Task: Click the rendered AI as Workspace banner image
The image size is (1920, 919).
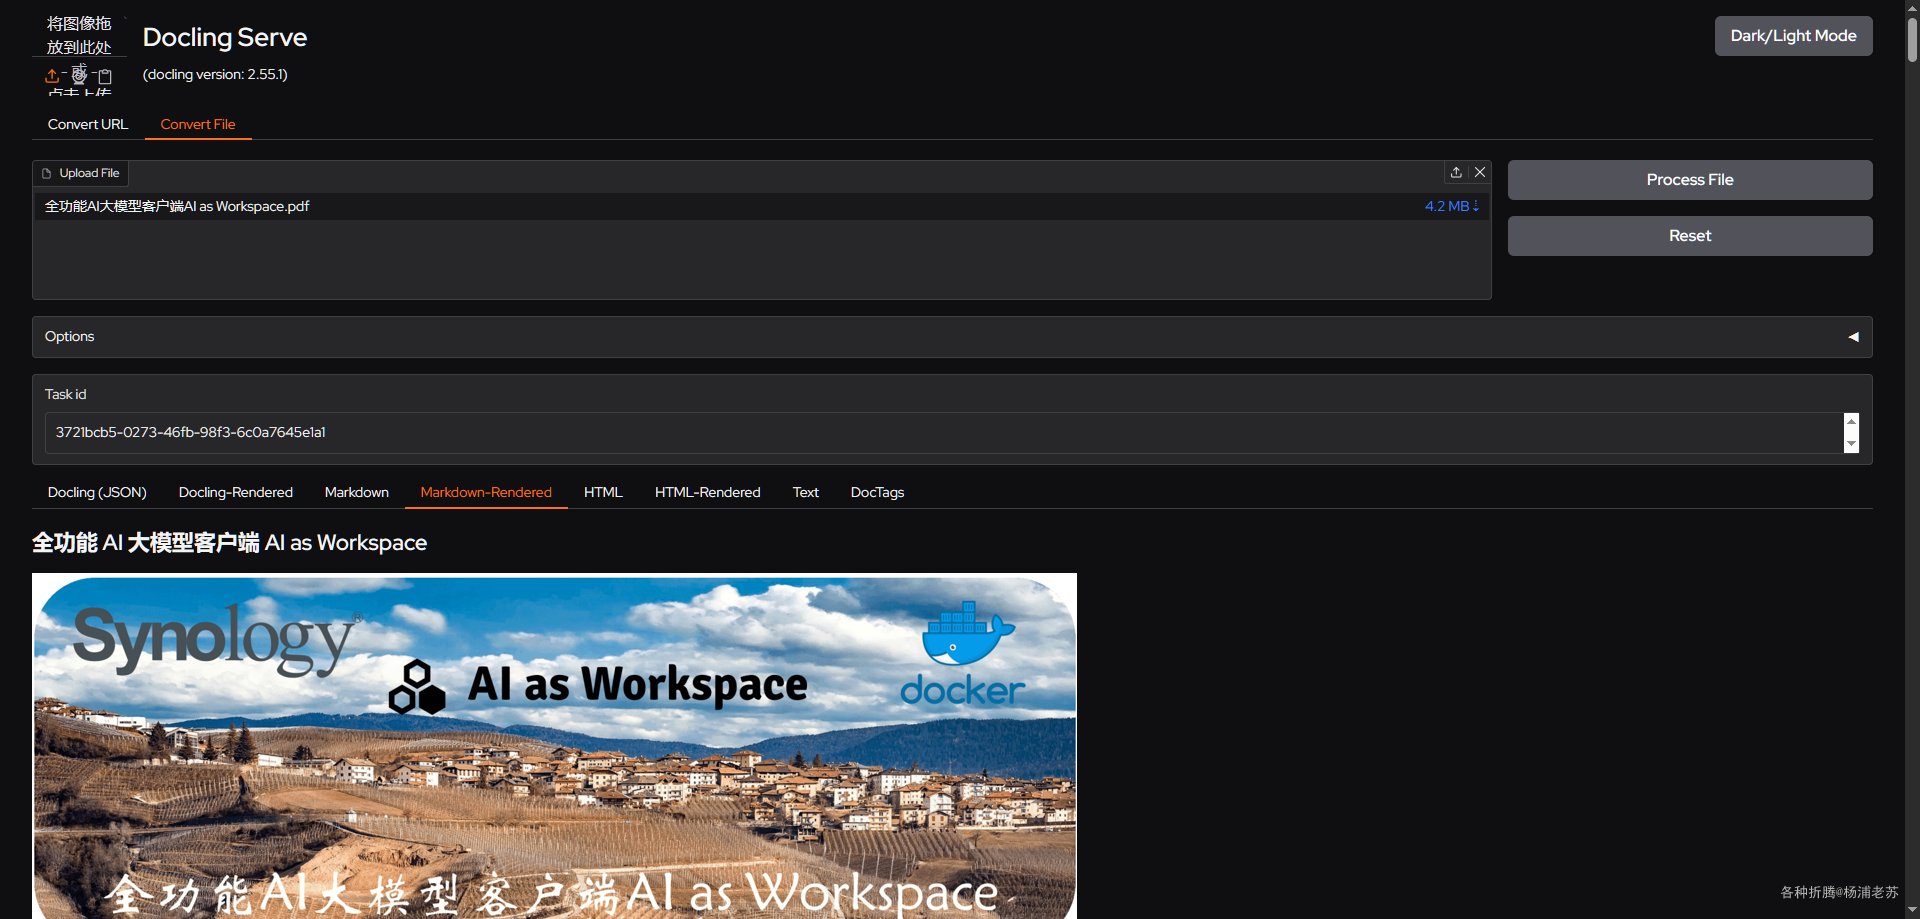Action: pyautogui.click(x=554, y=746)
